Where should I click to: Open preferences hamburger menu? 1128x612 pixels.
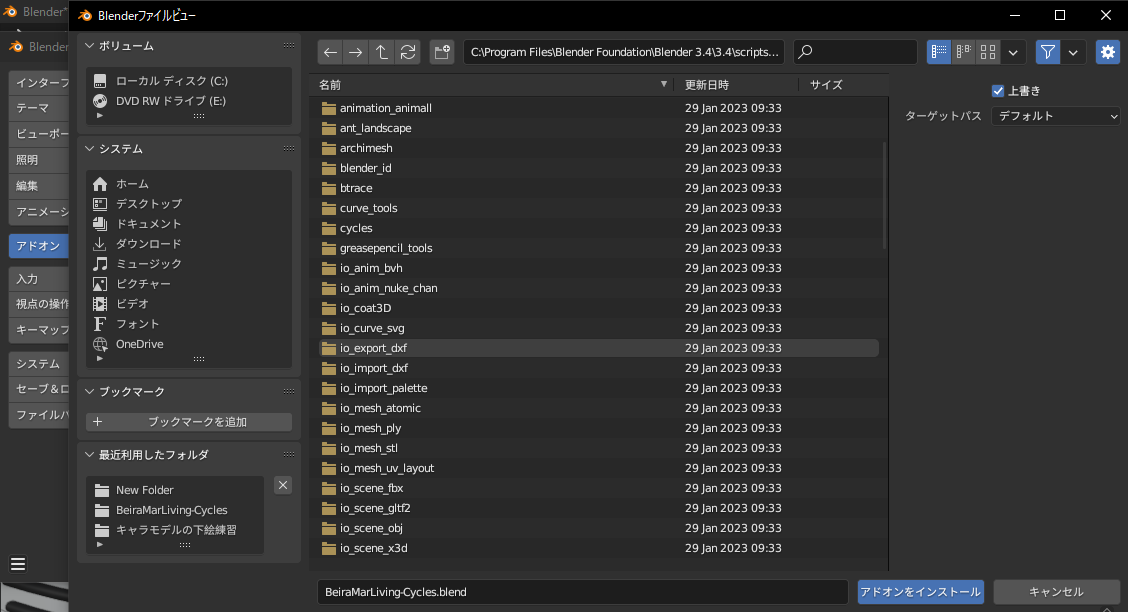point(18,565)
